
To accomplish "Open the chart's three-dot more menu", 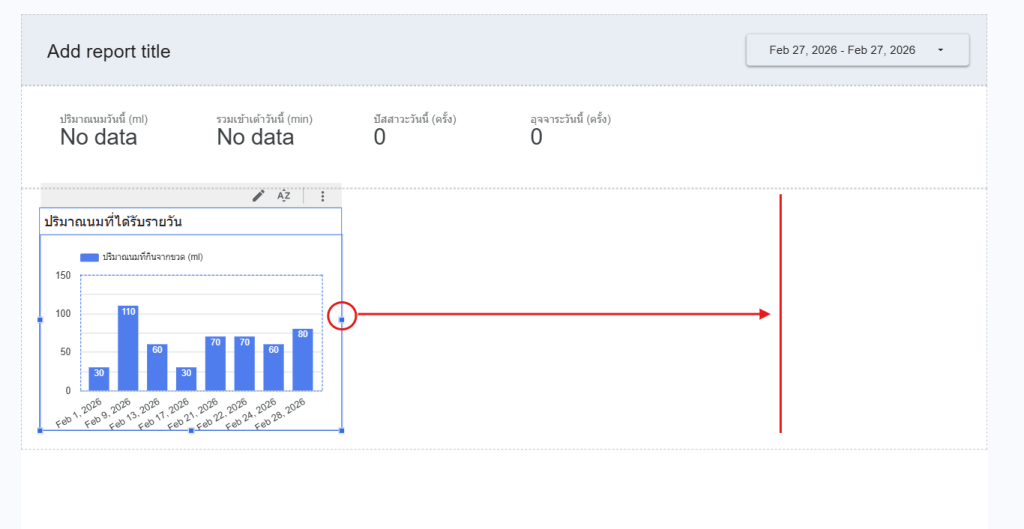I will pos(322,196).
